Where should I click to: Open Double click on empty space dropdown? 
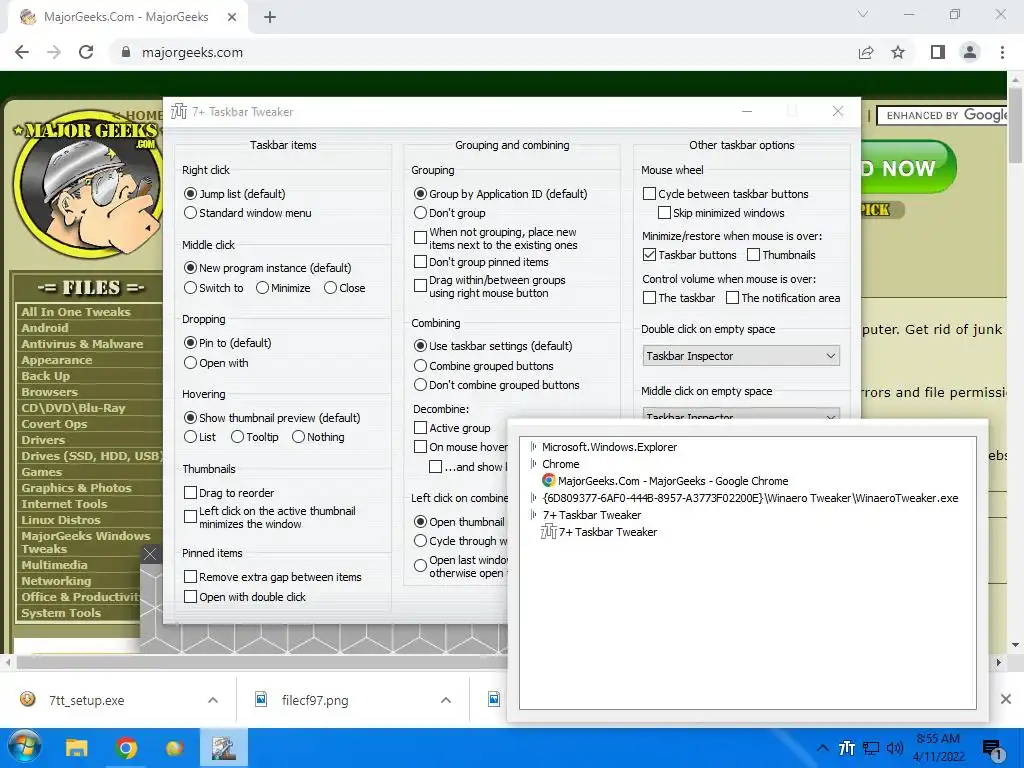coord(741,356)
